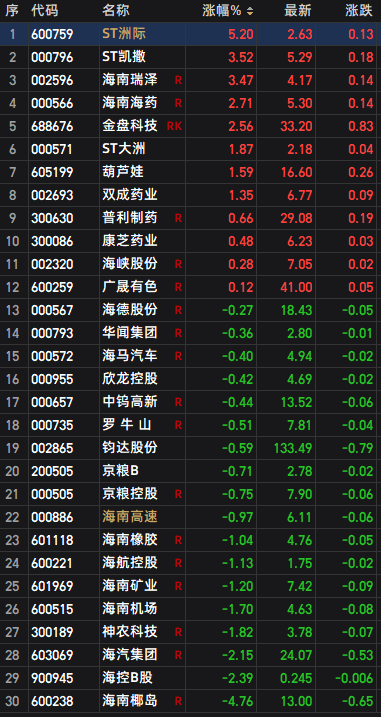Screen dimensions: 381x717
Task: Click stock code 900945 海控B股
Action: click(52, 678)
